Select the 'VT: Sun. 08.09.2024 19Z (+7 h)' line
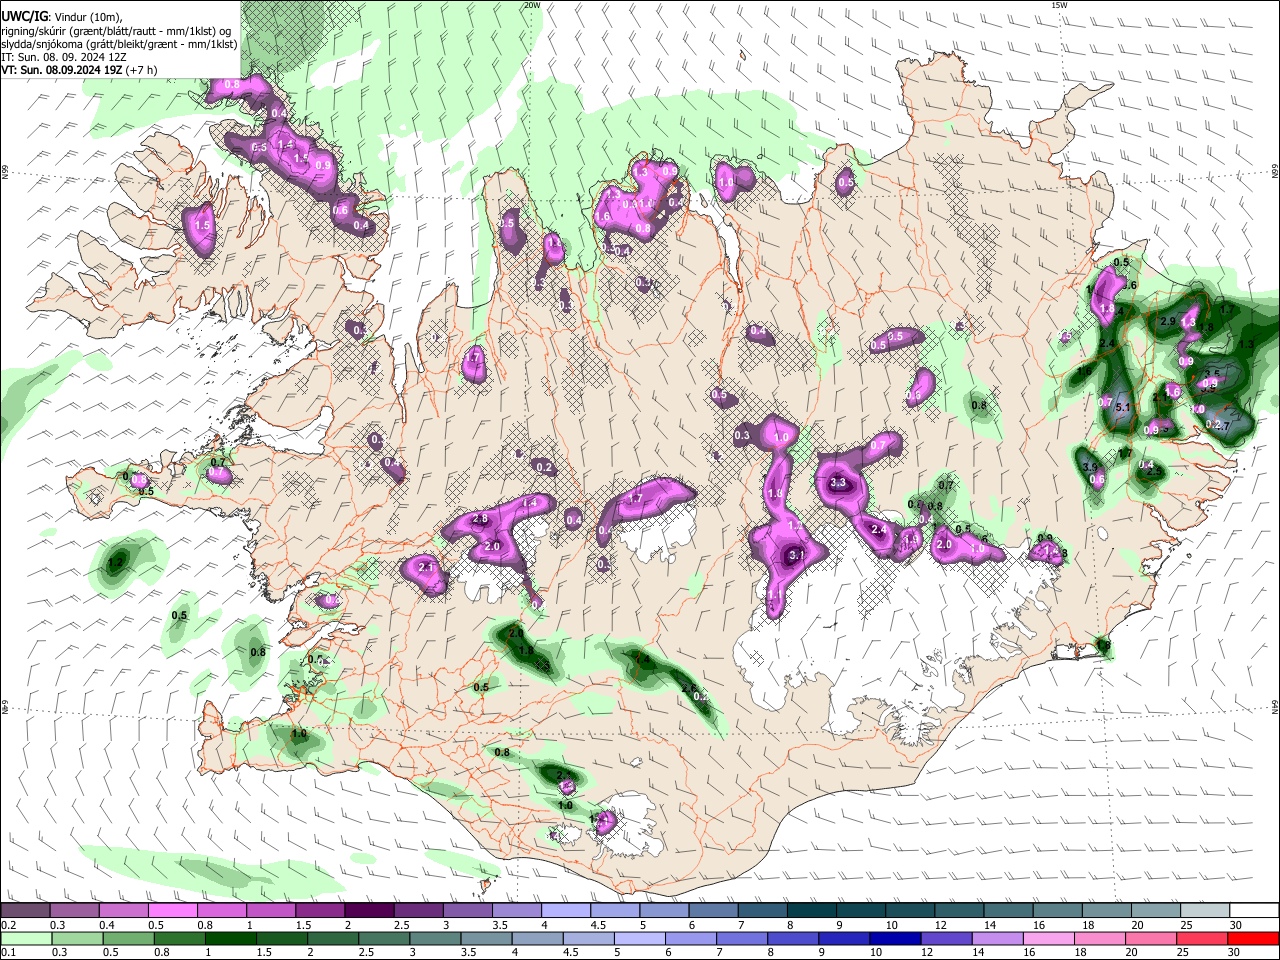This screenshot has width=1280, height=960. (x=80, y=70)
